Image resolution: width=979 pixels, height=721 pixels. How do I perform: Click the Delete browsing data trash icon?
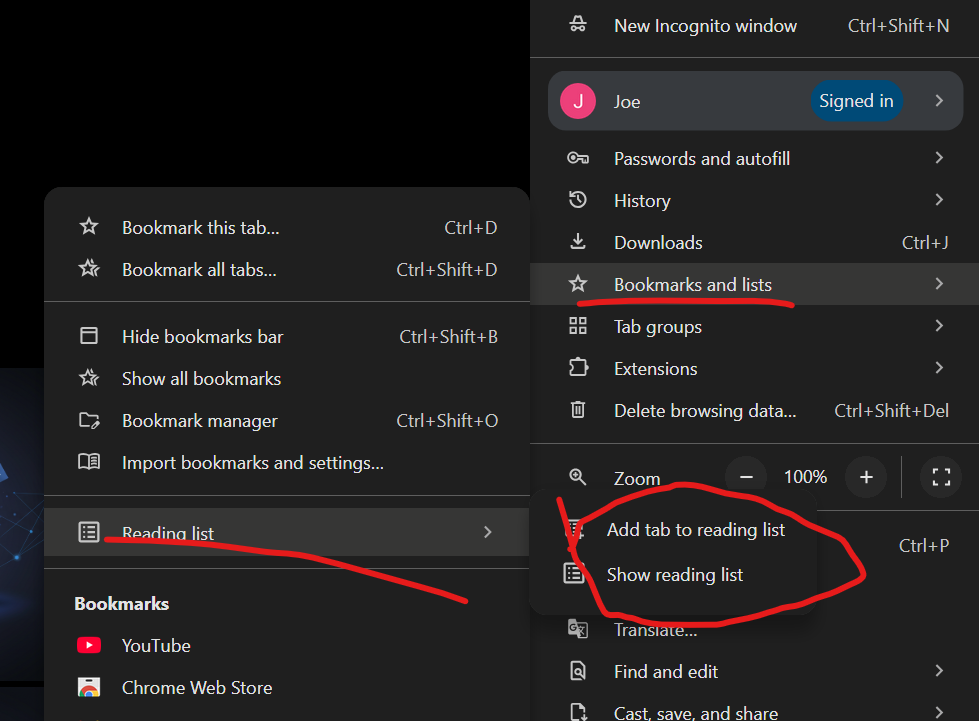pos(578,411)
